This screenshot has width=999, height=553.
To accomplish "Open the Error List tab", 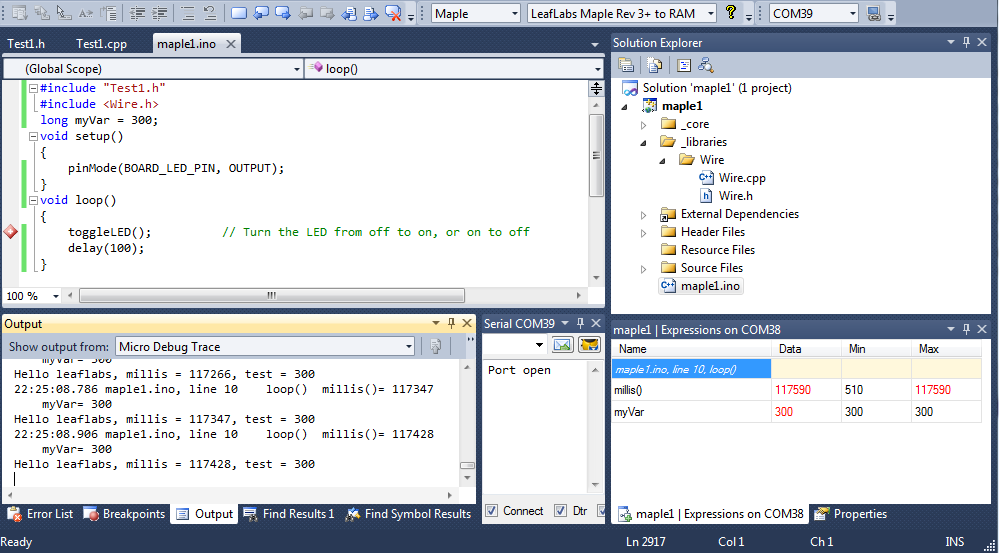I will point(41,514).
